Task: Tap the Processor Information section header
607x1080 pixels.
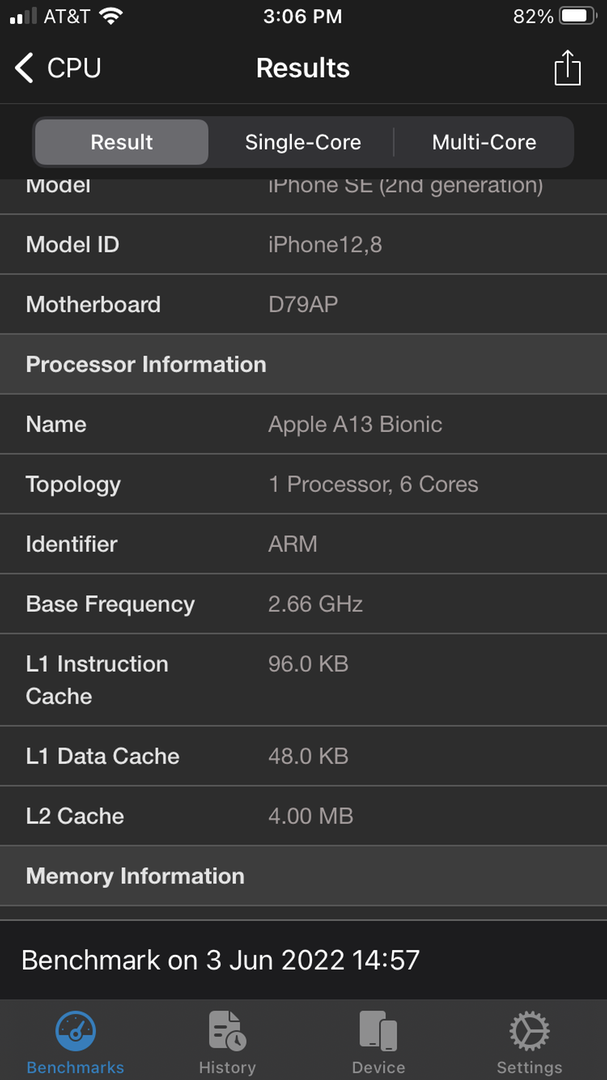Action: click(303, 364)
